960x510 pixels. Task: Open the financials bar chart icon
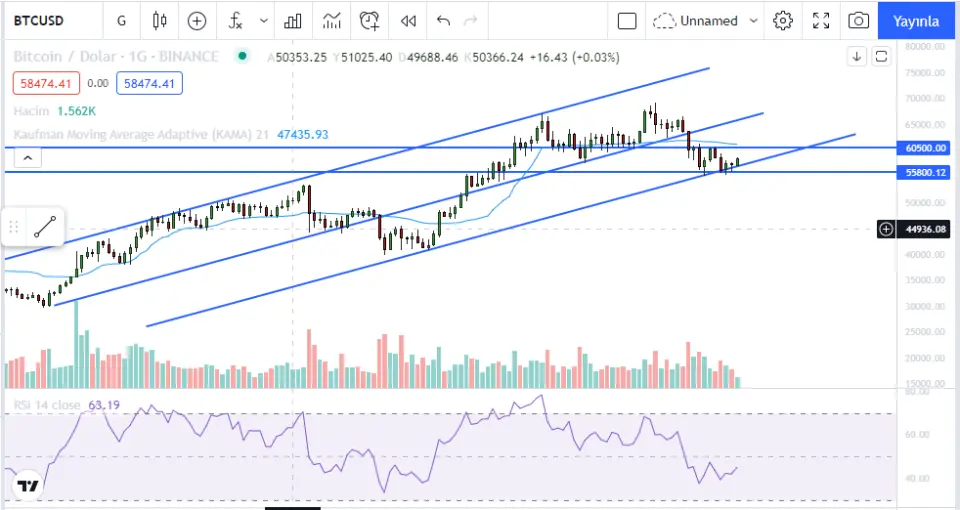pyautogui.click(x=293, y=20)
